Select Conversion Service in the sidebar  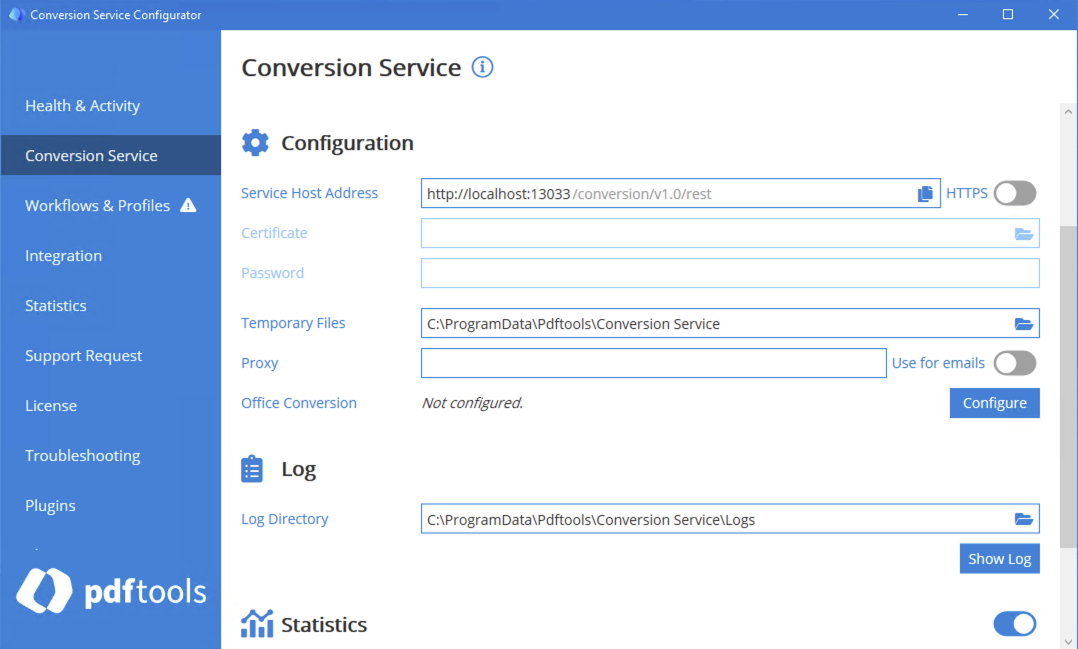click(x=111, y=155)
